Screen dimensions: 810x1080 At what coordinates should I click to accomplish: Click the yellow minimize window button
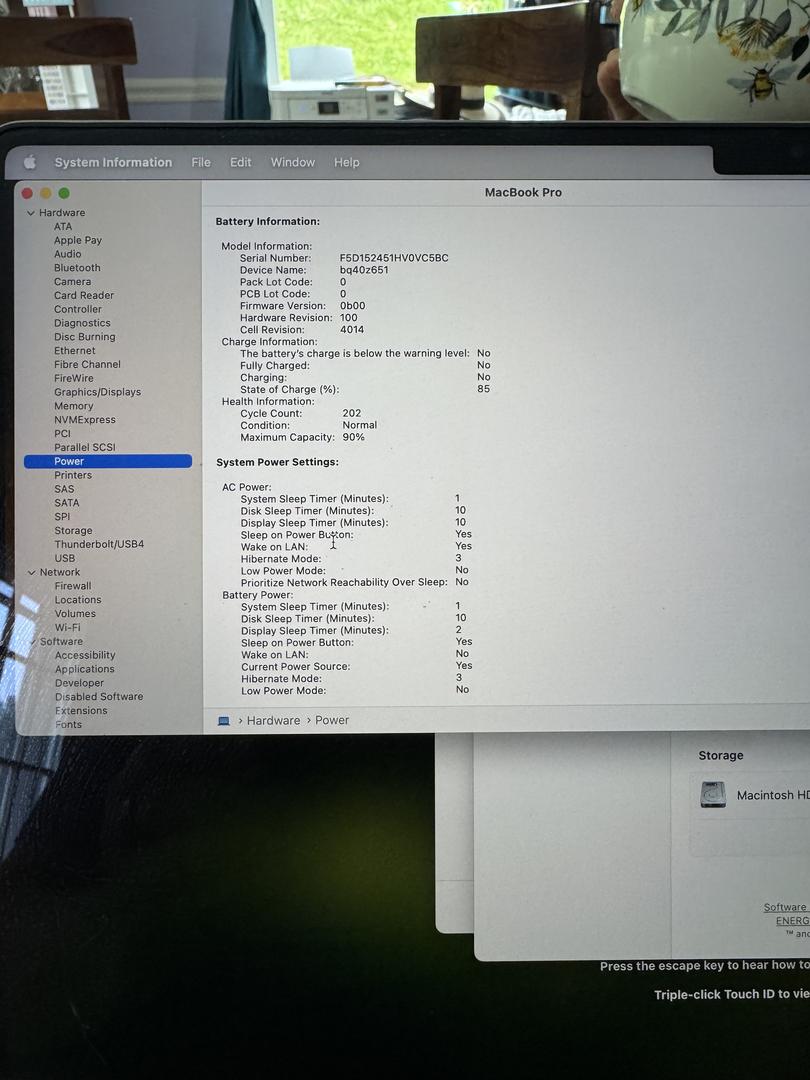pyautogui.click(x=46, y=194)
